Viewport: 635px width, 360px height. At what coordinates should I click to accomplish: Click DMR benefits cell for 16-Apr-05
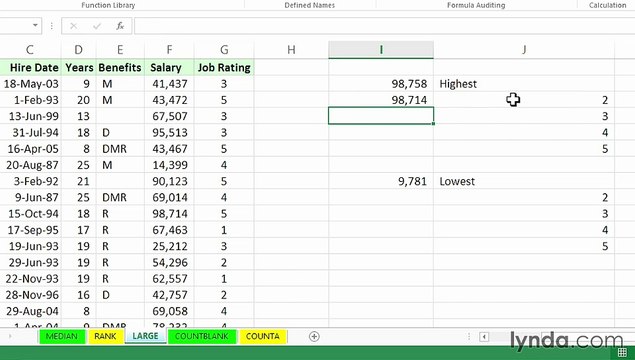(x=120, y=149)
